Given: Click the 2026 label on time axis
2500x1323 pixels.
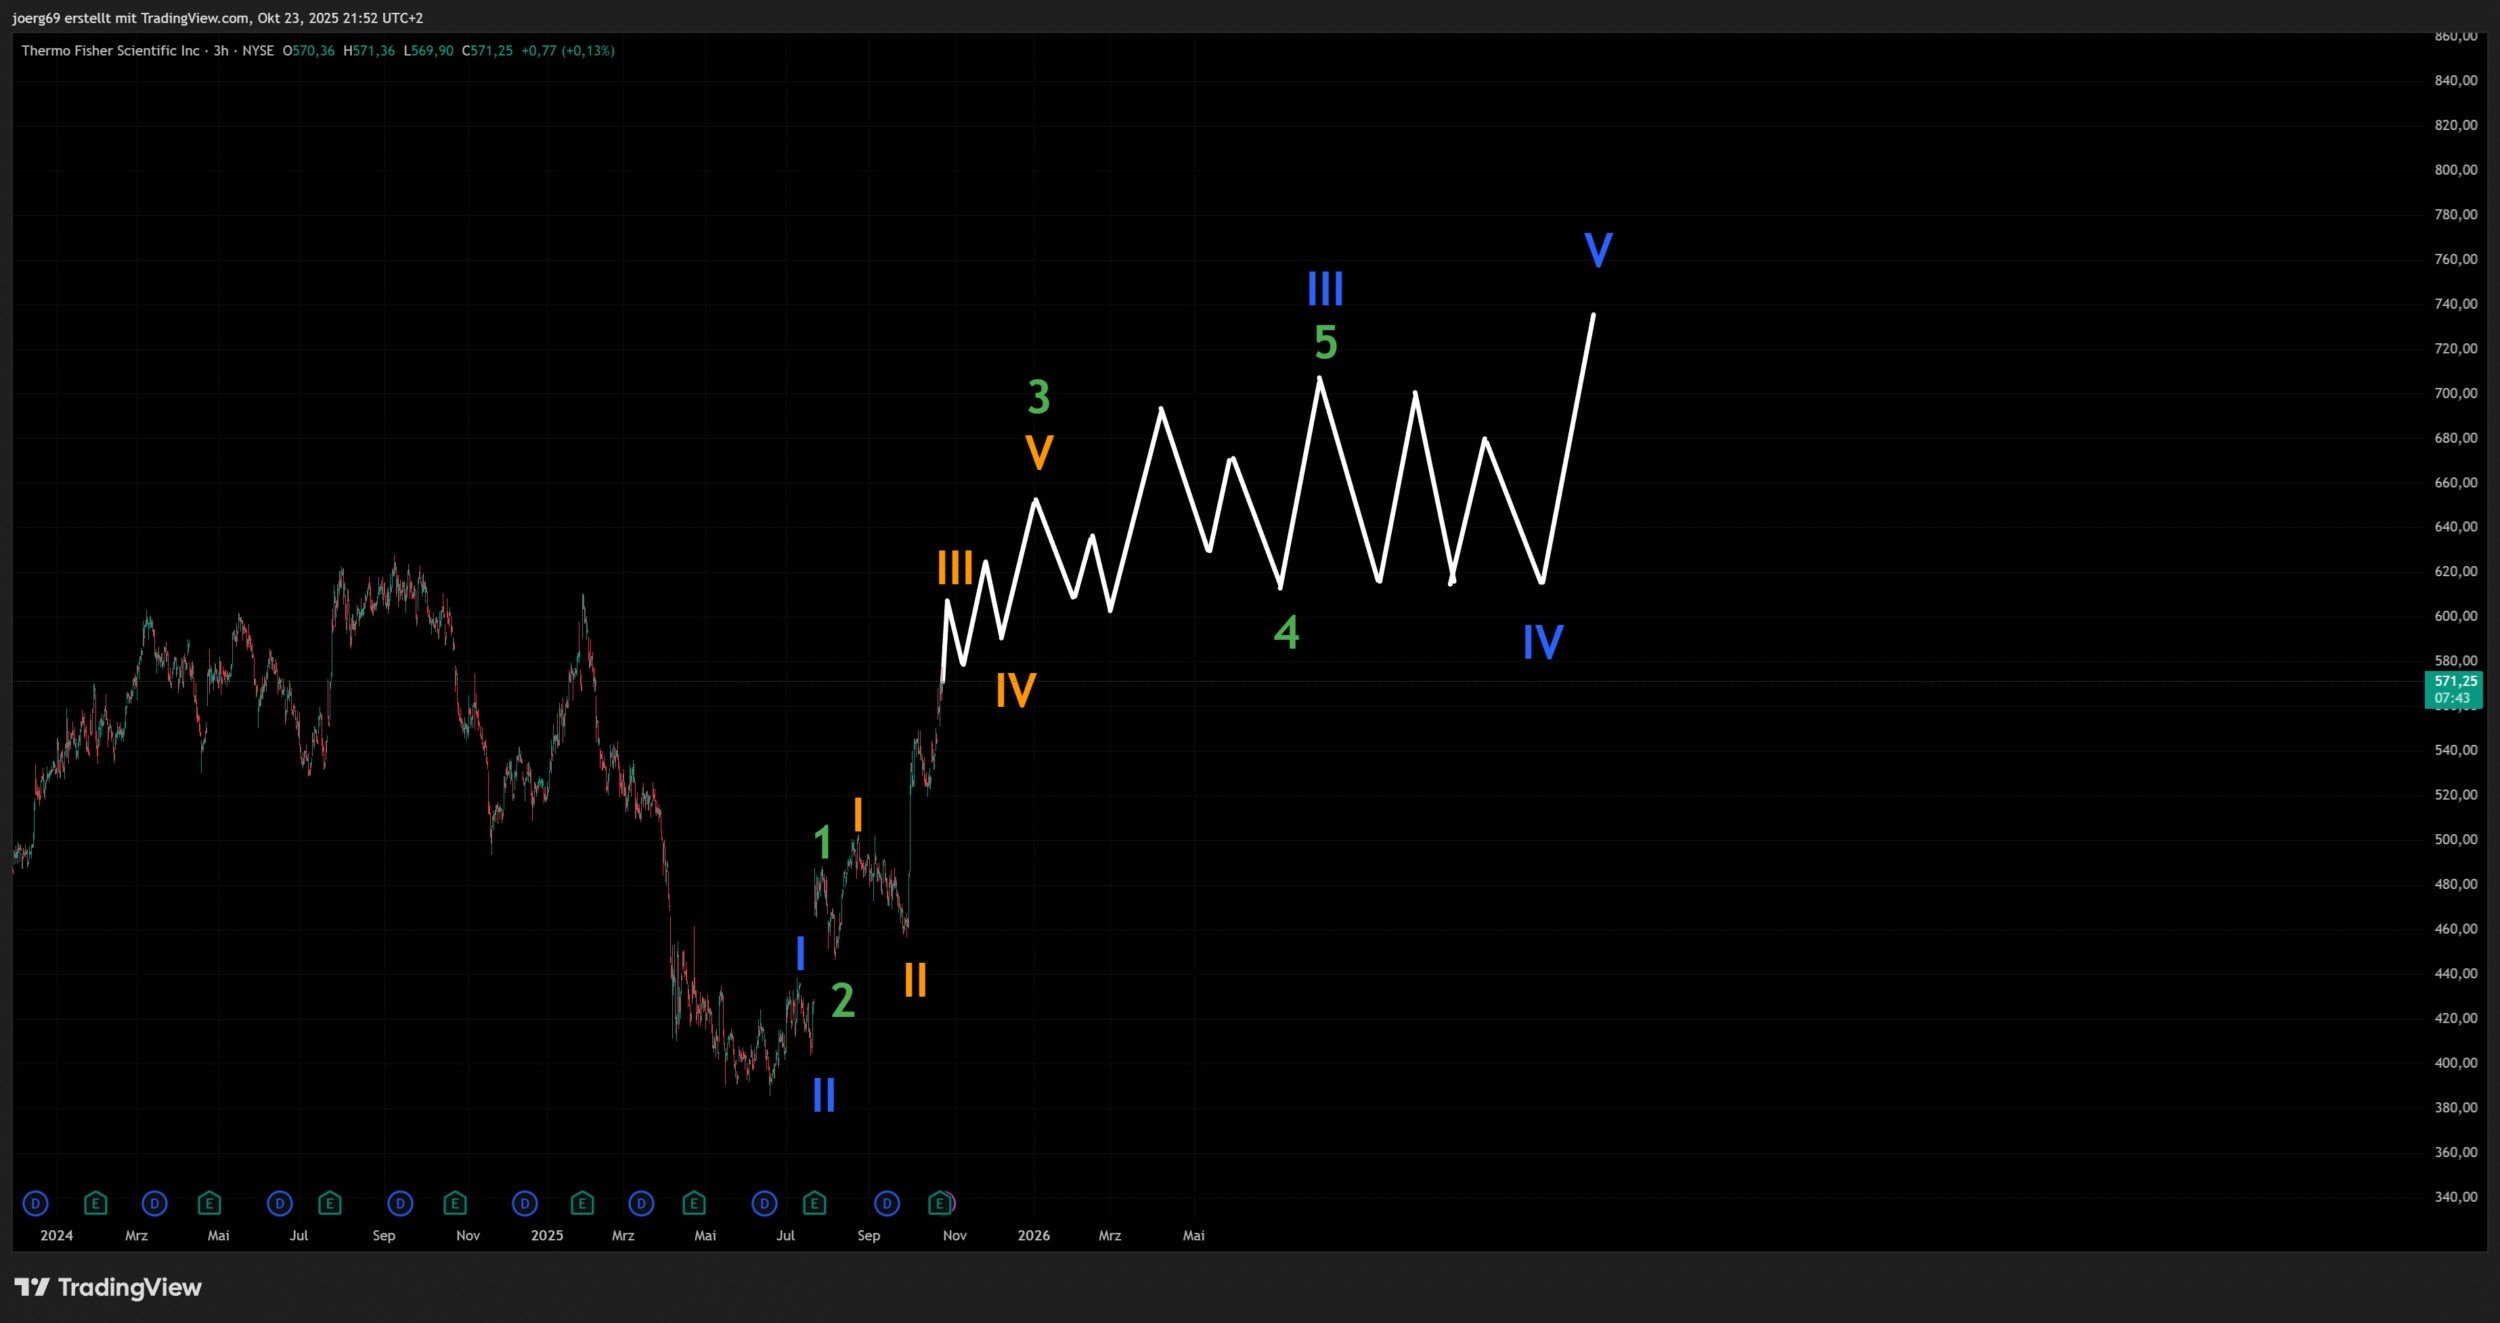Looking at the screenshot, I should pos(1033,1235).
